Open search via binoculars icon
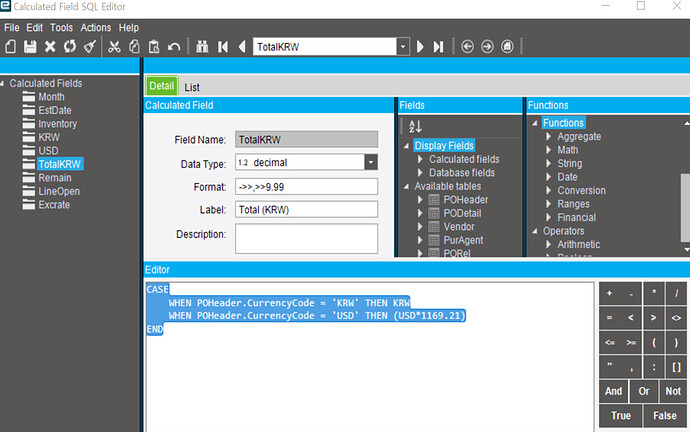690x432 pixels. point(202,47)
